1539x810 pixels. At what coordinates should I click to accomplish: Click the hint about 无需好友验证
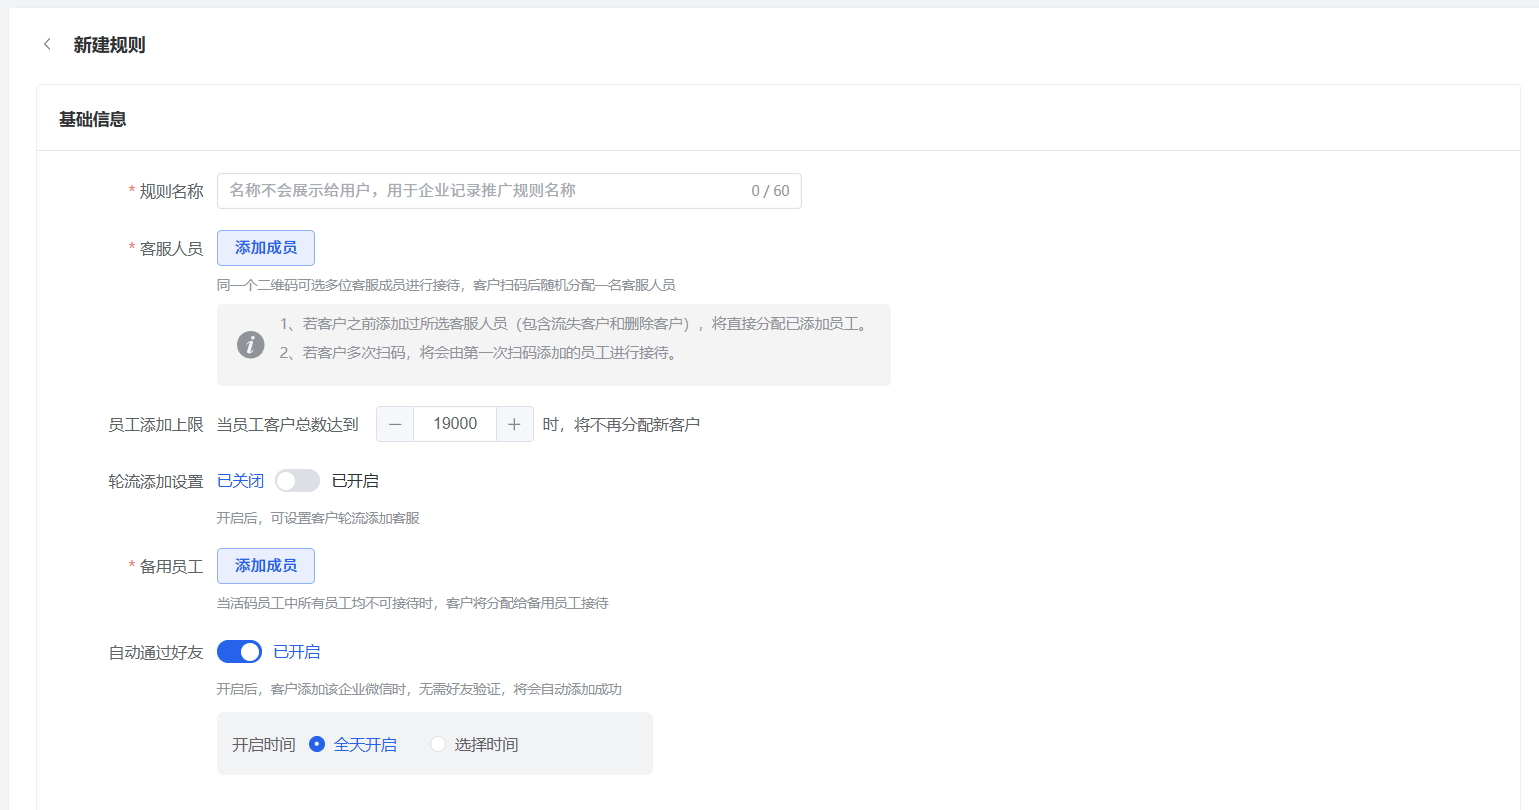click(x=419, y=689)
